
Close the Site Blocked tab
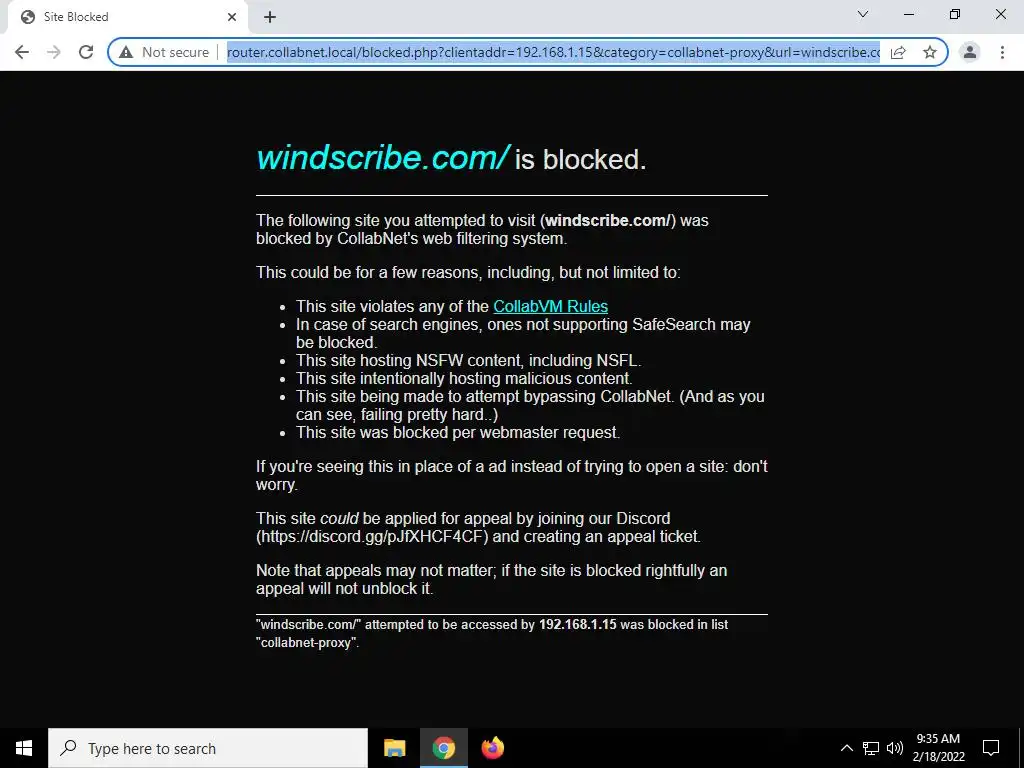coord(232,17)
